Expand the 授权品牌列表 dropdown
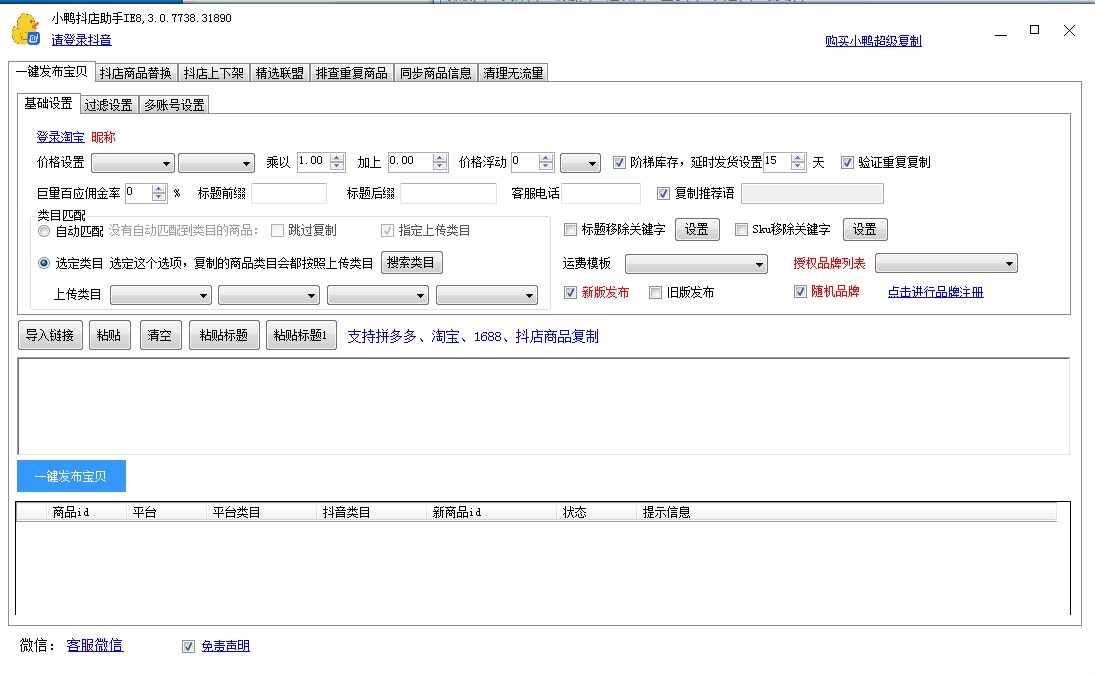Image resolution: width=1095 pixels, height=675 pixels. point(946,264)
